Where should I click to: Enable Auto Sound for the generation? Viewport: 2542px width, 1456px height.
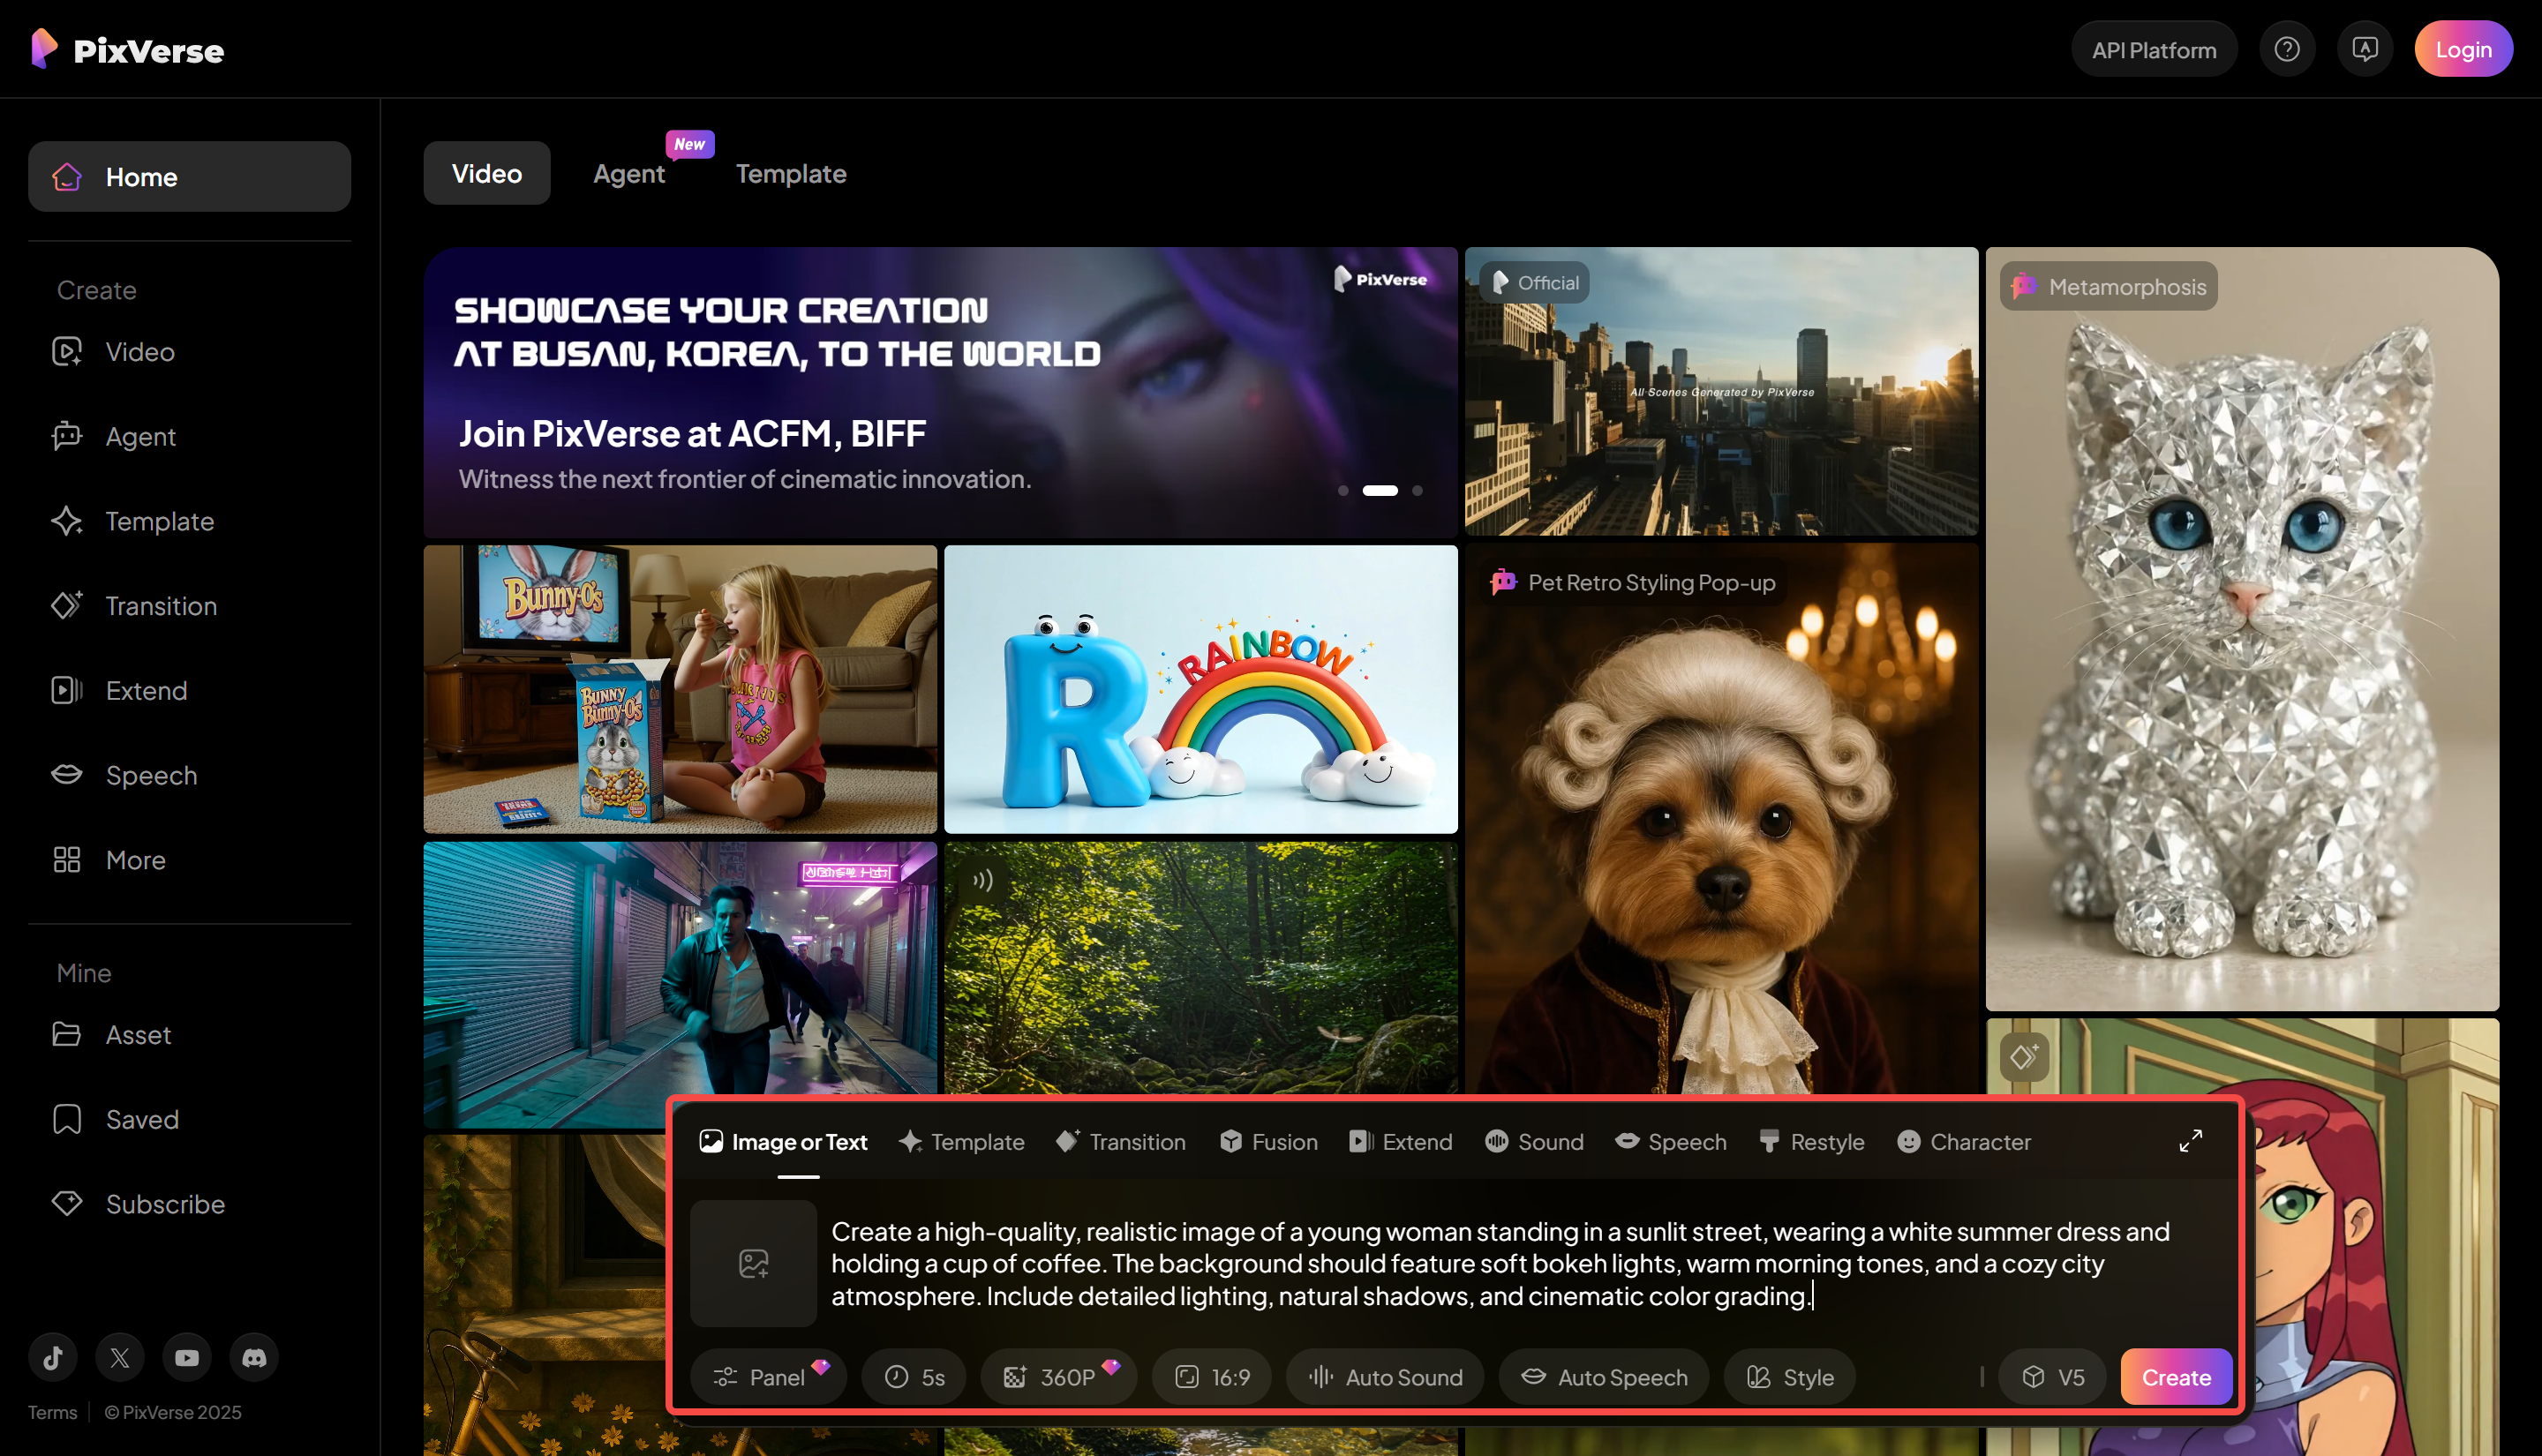point(1385,1376)
